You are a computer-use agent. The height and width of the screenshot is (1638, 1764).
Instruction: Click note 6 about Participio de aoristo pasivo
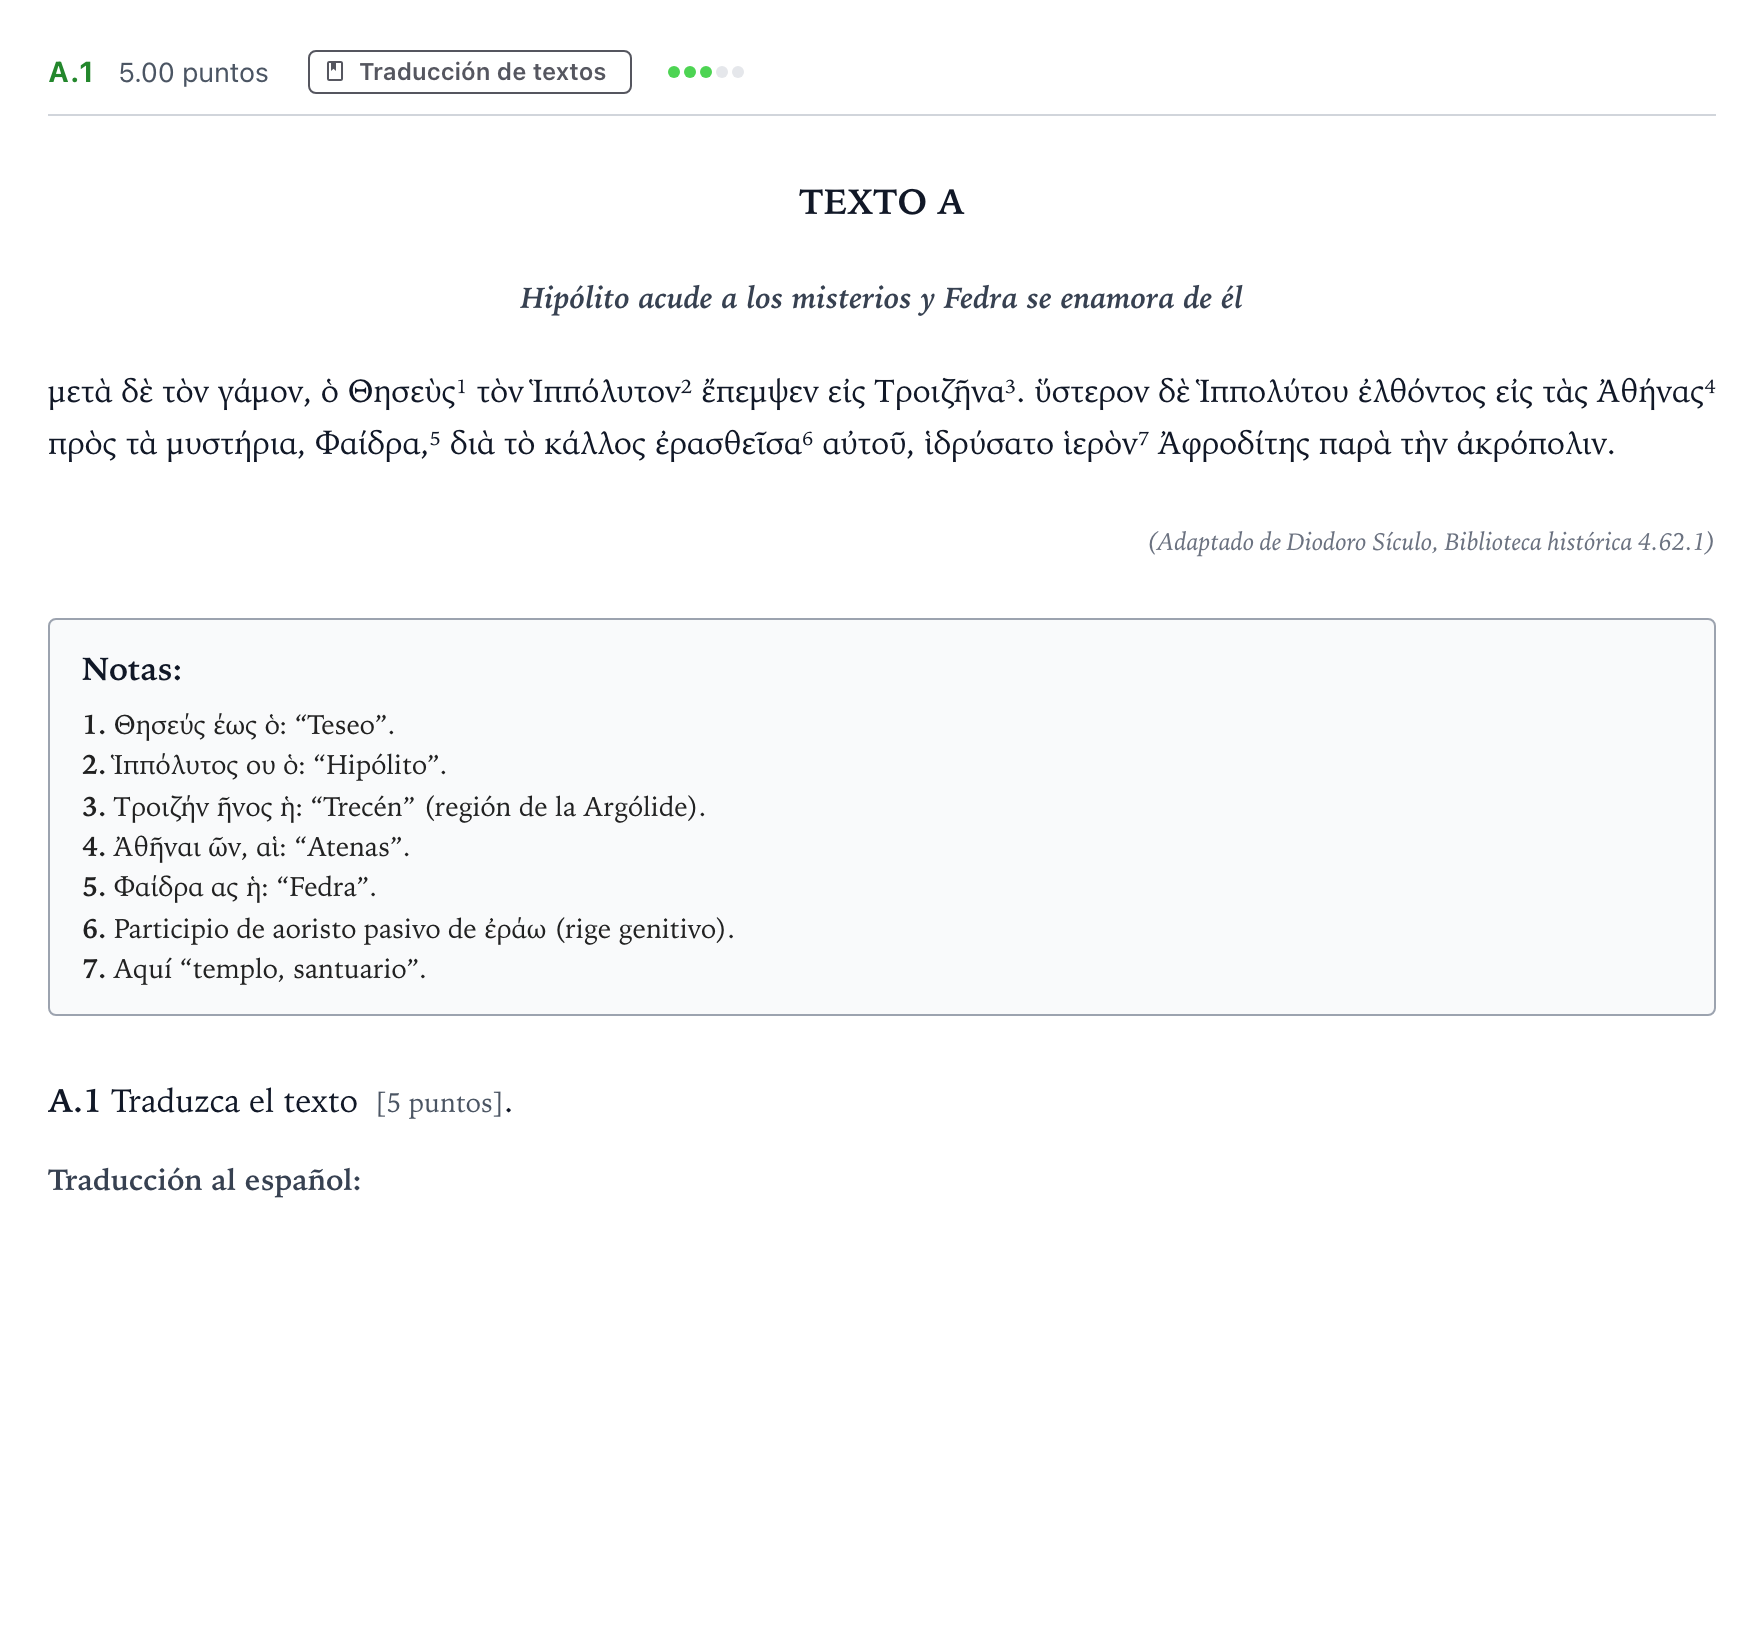[x=408, y=929]
